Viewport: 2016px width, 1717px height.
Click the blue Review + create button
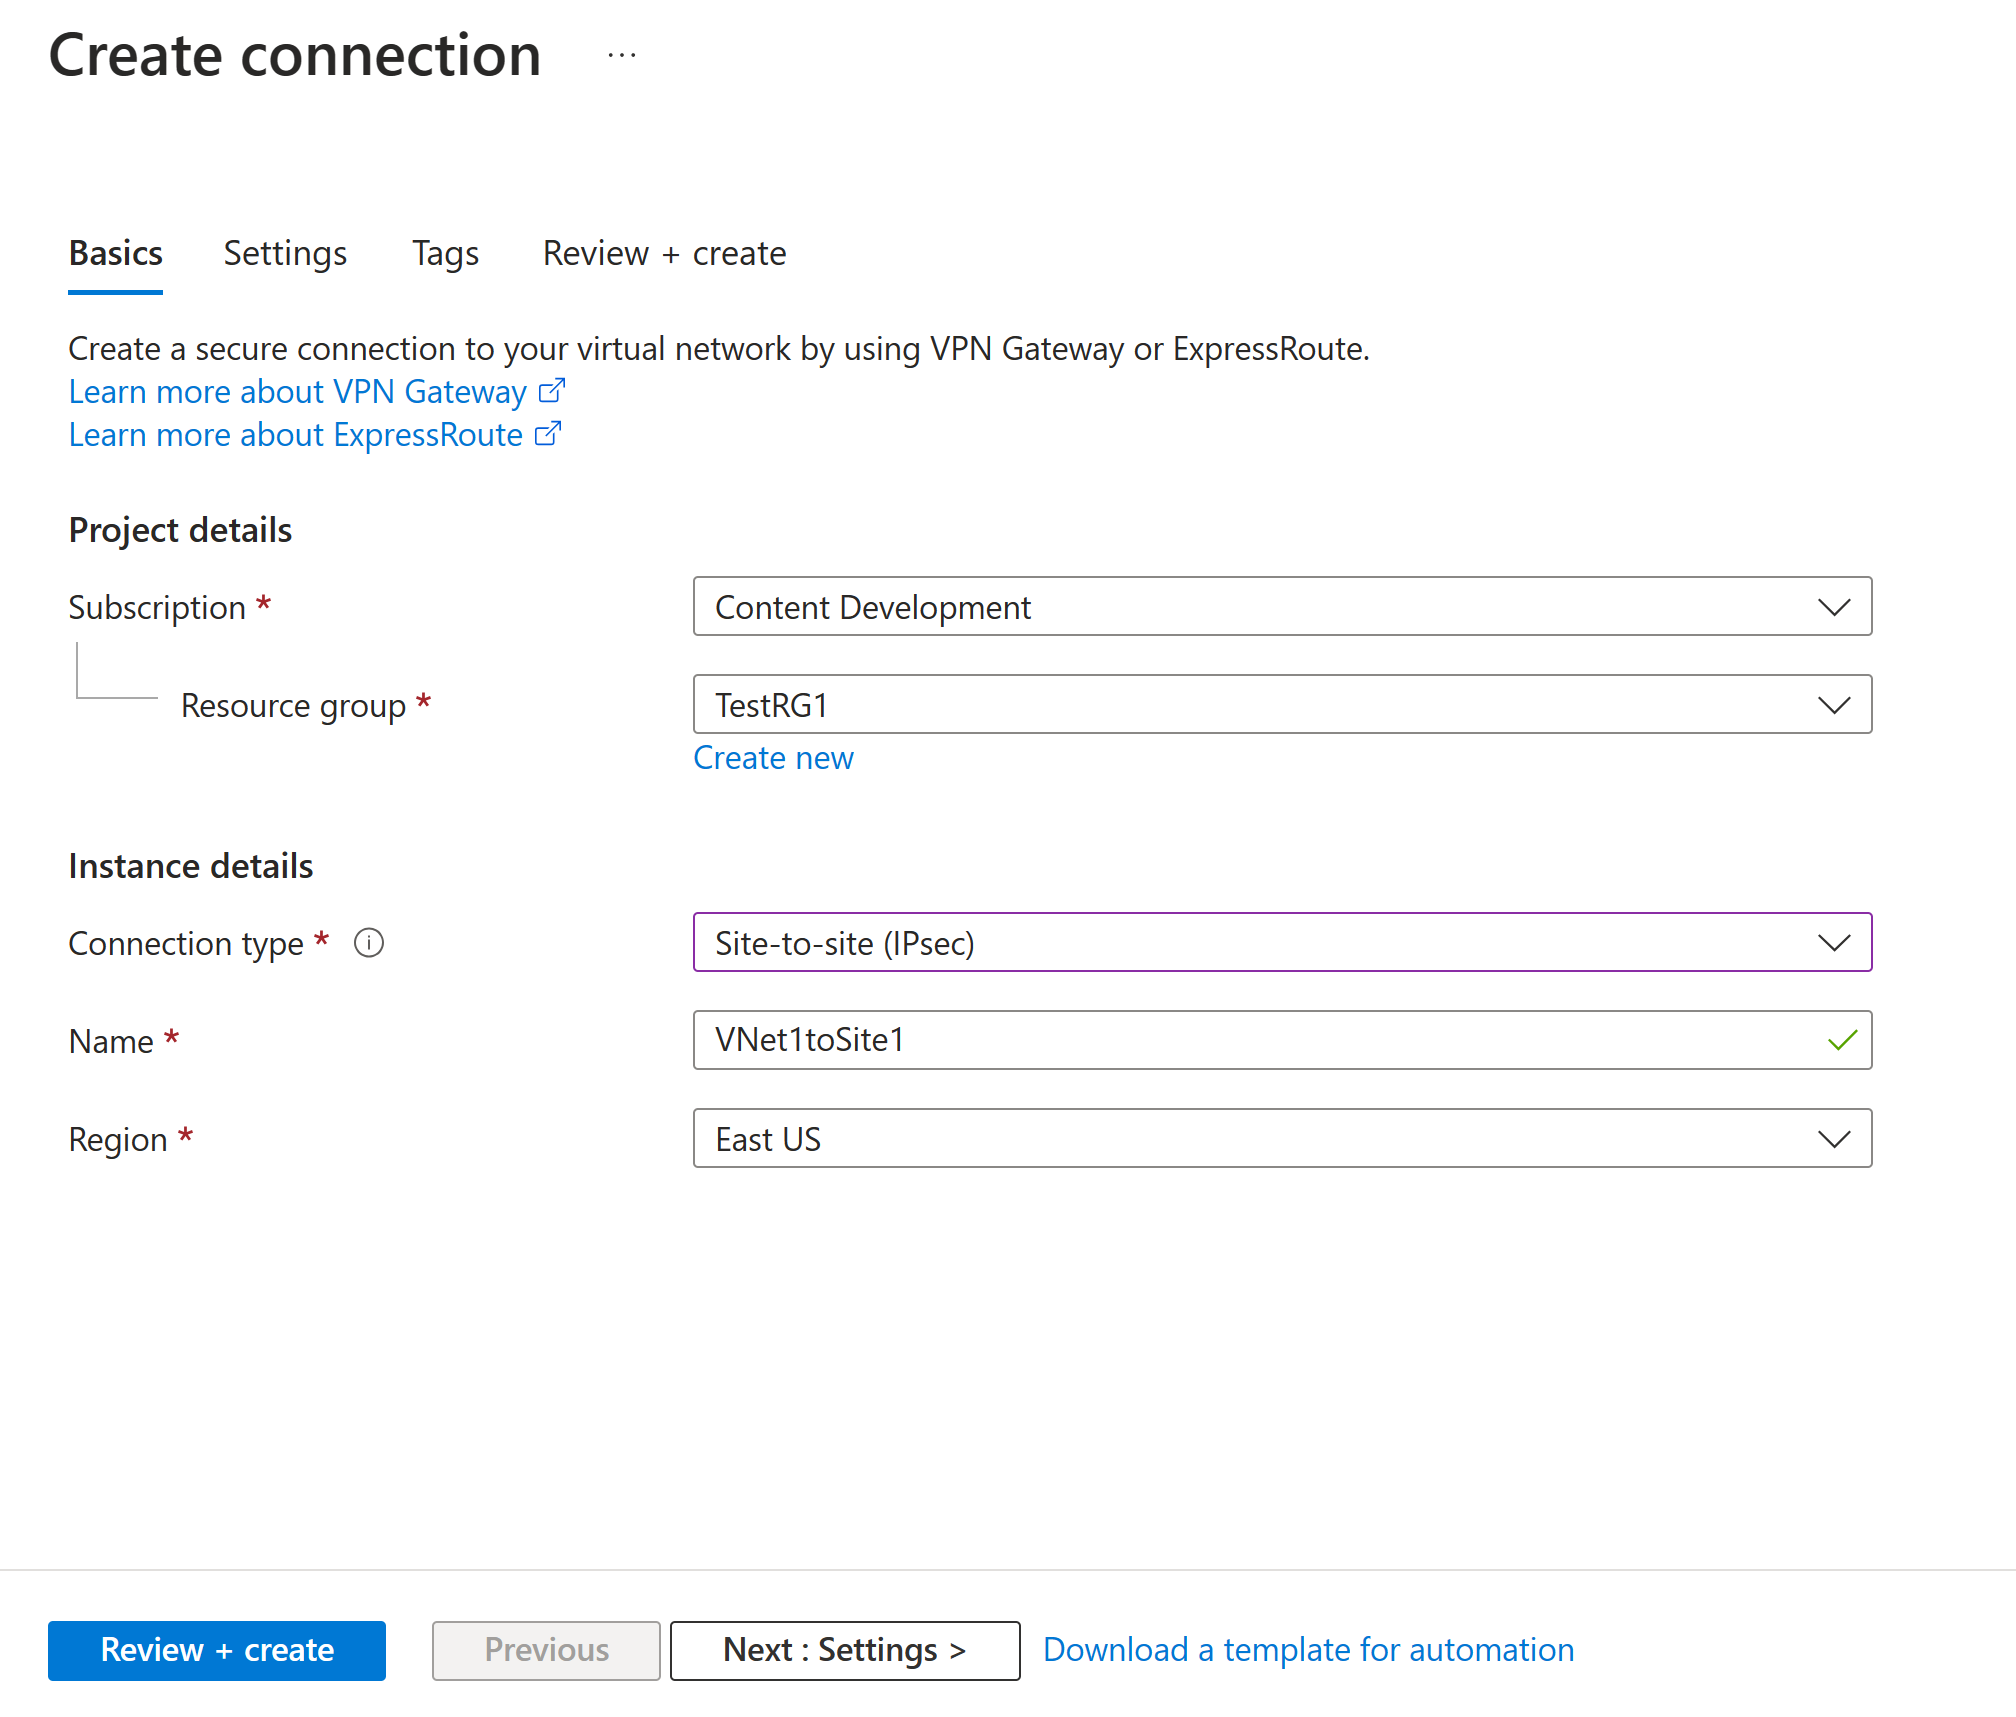[x=217, y=1650]
